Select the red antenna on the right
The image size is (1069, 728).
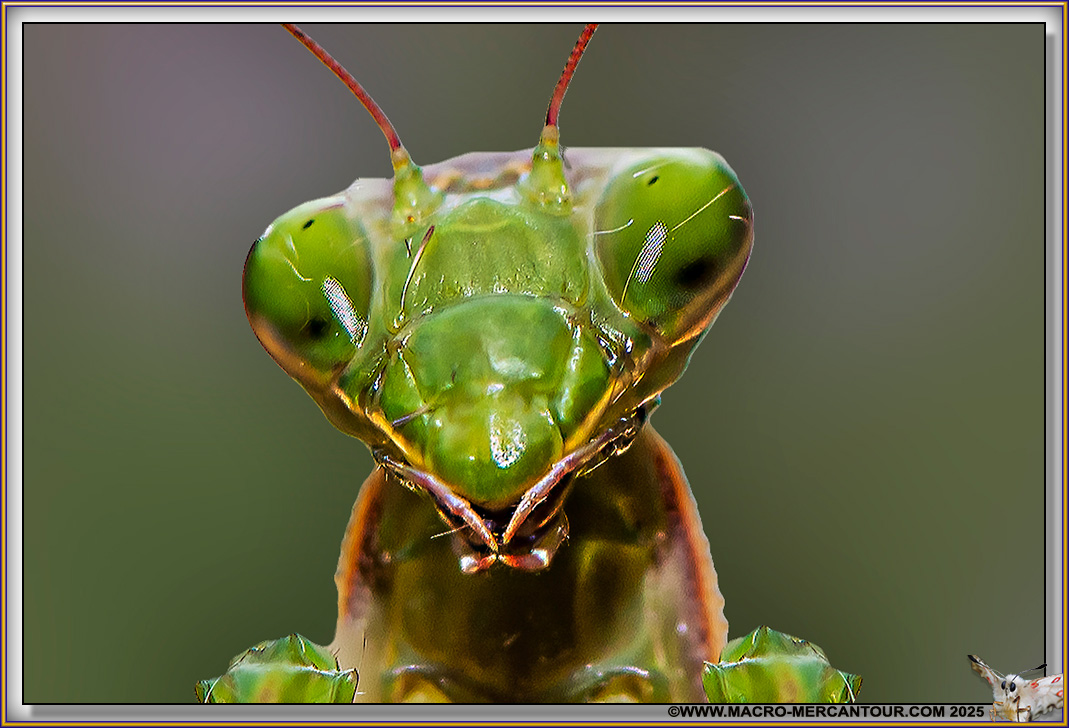pyautogui.click(x=570, y=72)
